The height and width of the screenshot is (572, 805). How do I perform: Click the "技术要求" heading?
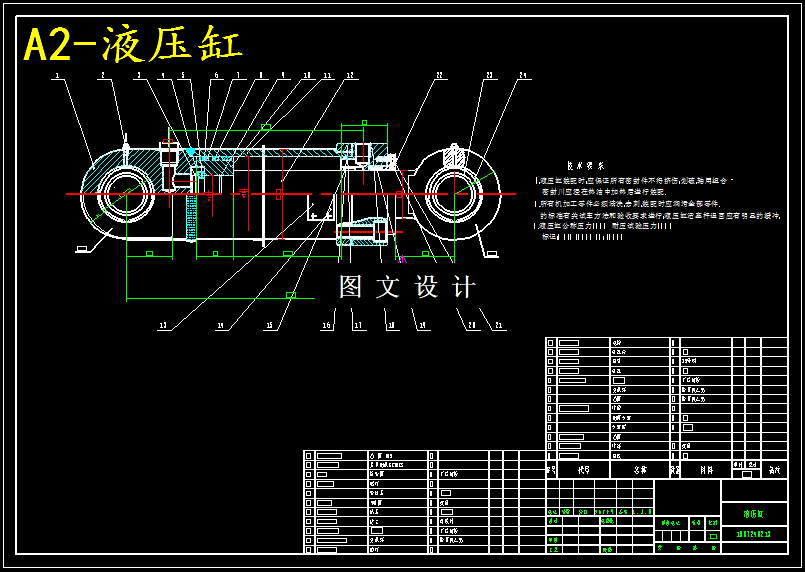[586, 166]
